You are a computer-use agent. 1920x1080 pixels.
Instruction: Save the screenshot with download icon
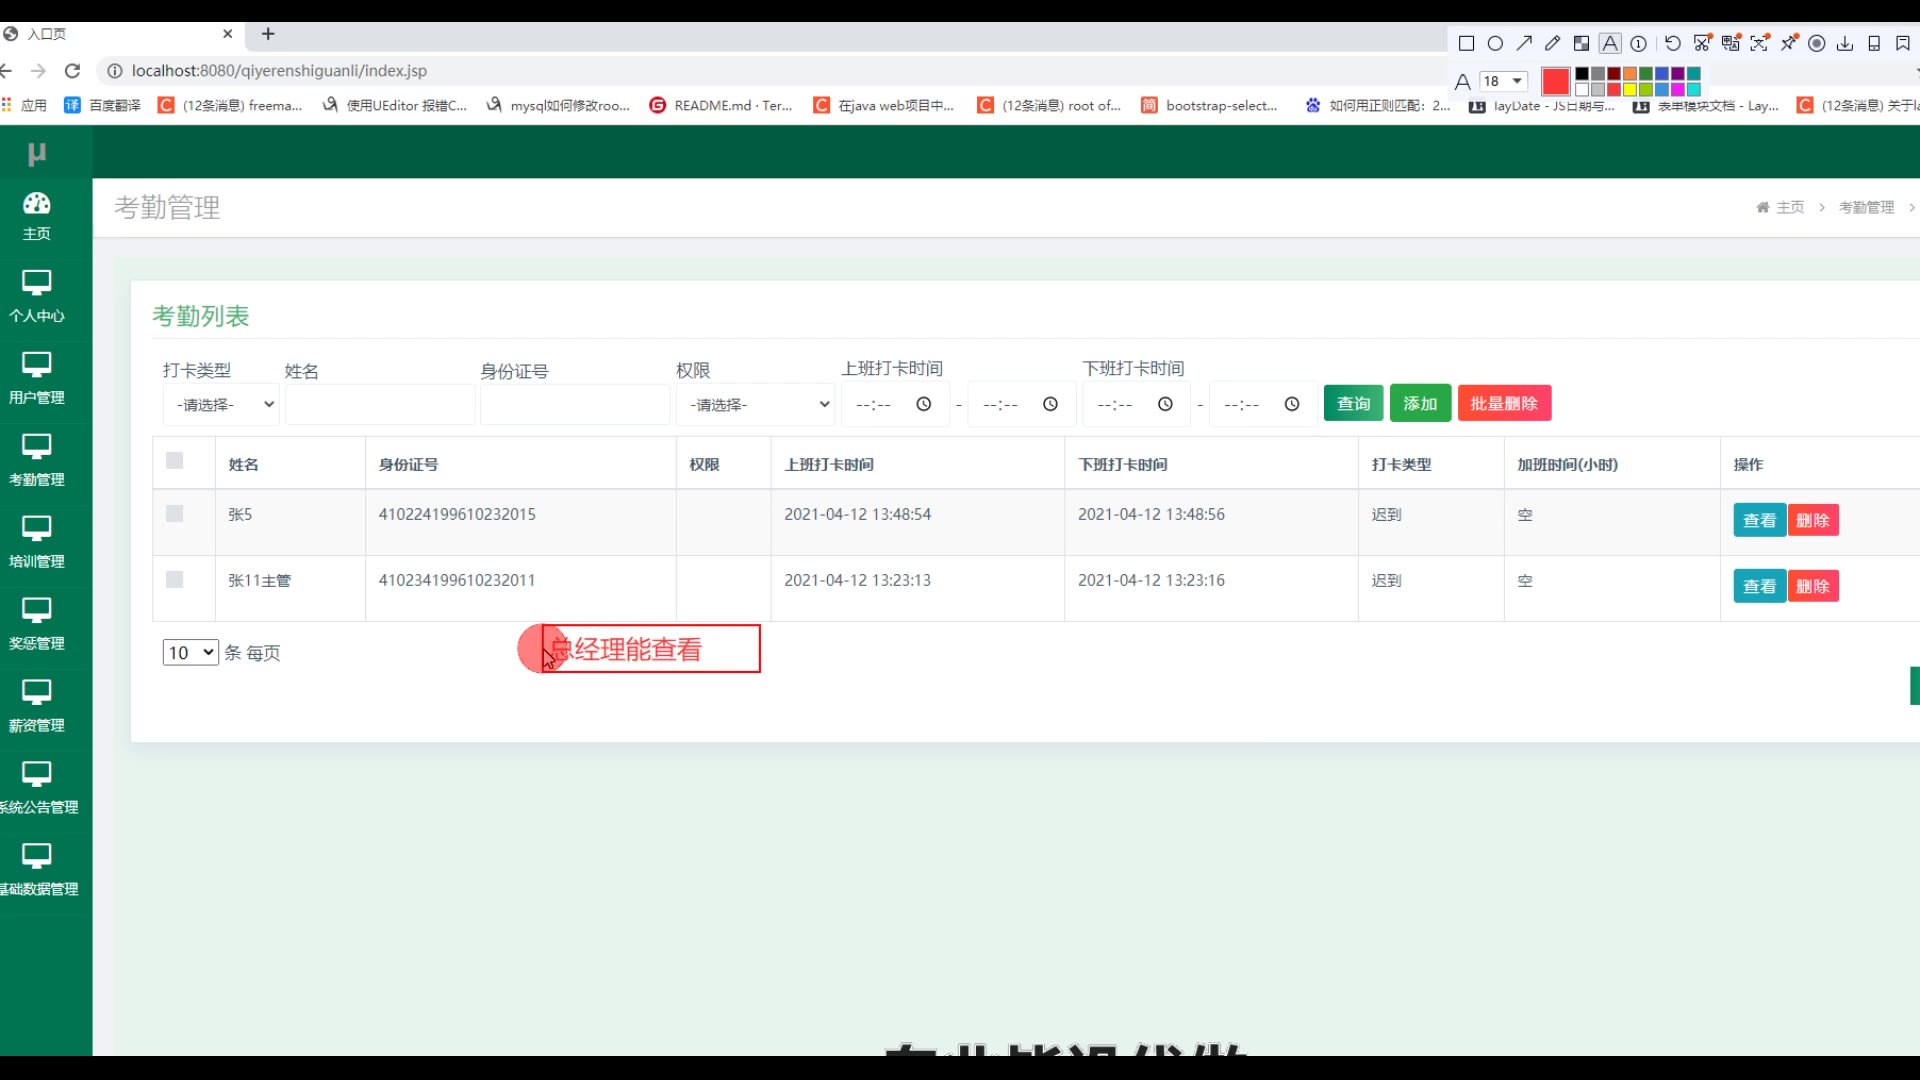pos(1845,43)
